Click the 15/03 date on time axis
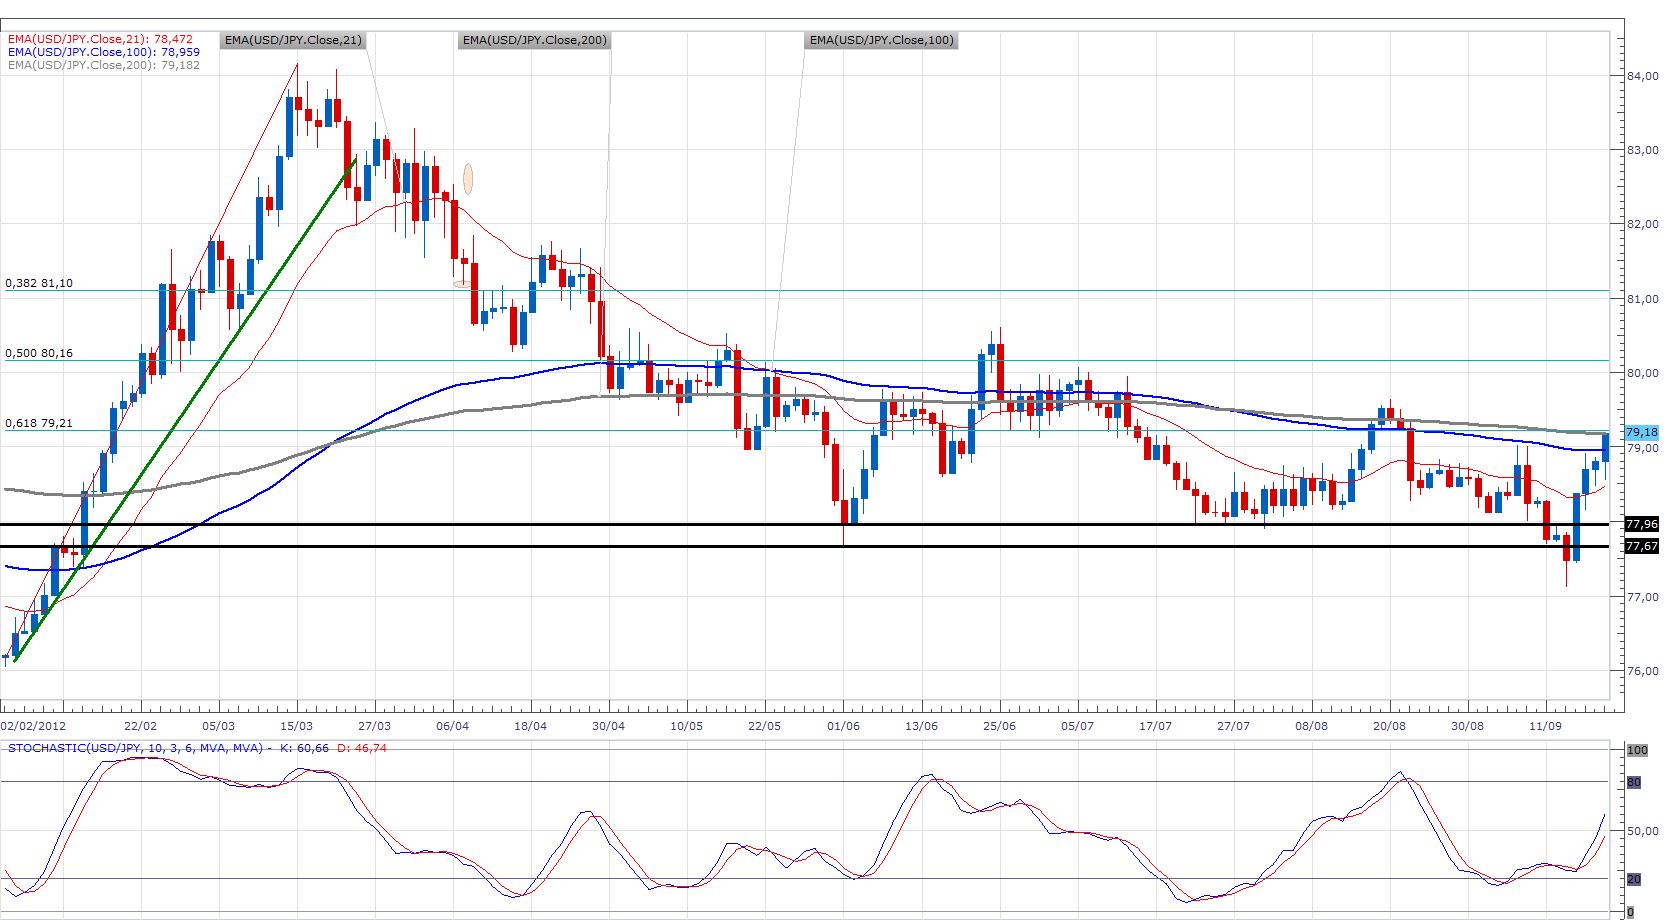This screenshot has height=920, width=1674. point(296,725)
